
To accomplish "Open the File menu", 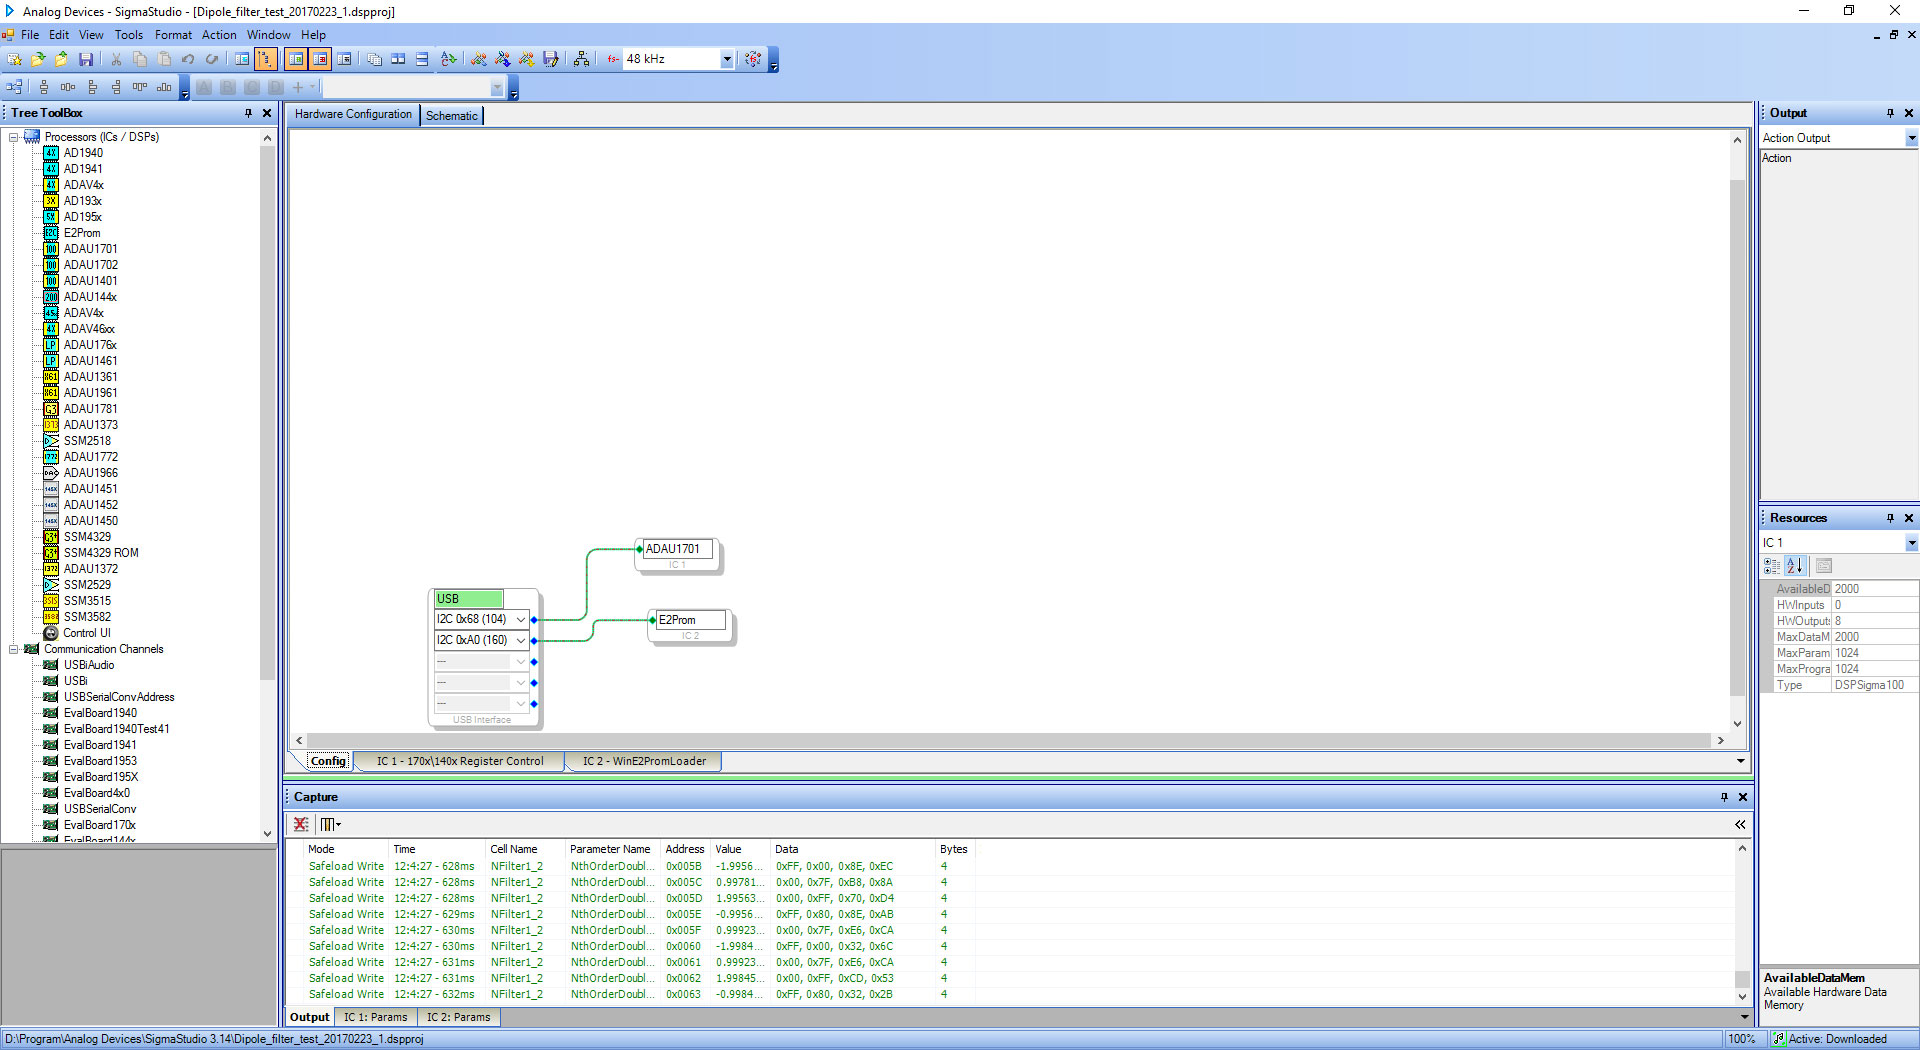I will coord(30,34).
